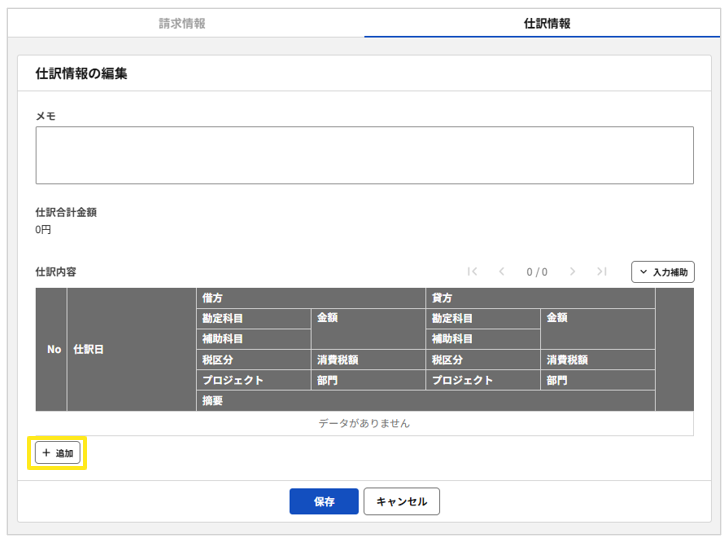Viewport: 727px width, 544px height.
Task: Click the 0円 total amount value
Action: click(43, 230)
